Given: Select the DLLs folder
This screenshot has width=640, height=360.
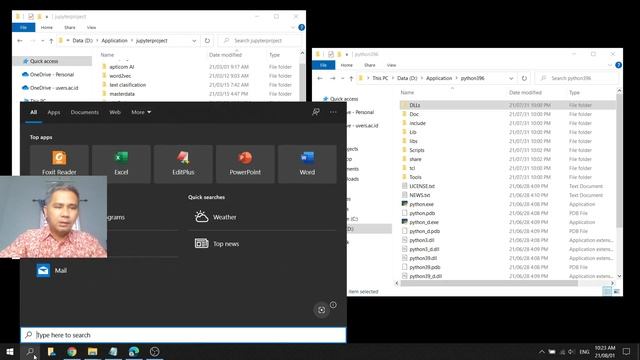Looking at the screenshot, I should pyautogui.click(x=507, y=105).
